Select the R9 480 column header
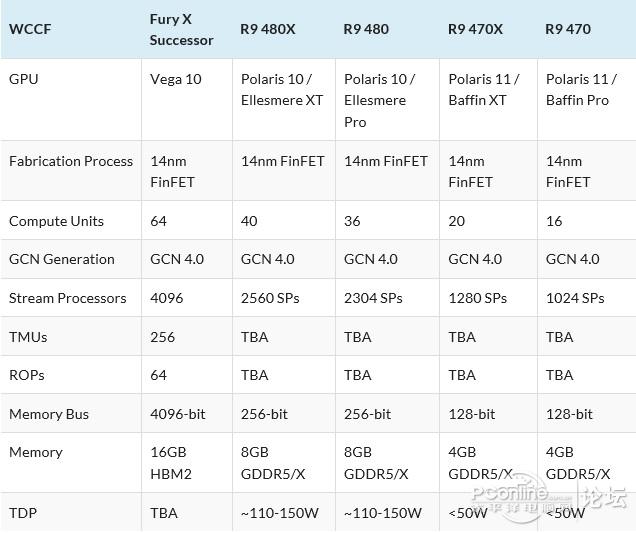The height and width of the screenshot is (533, 636). point(366,29)
